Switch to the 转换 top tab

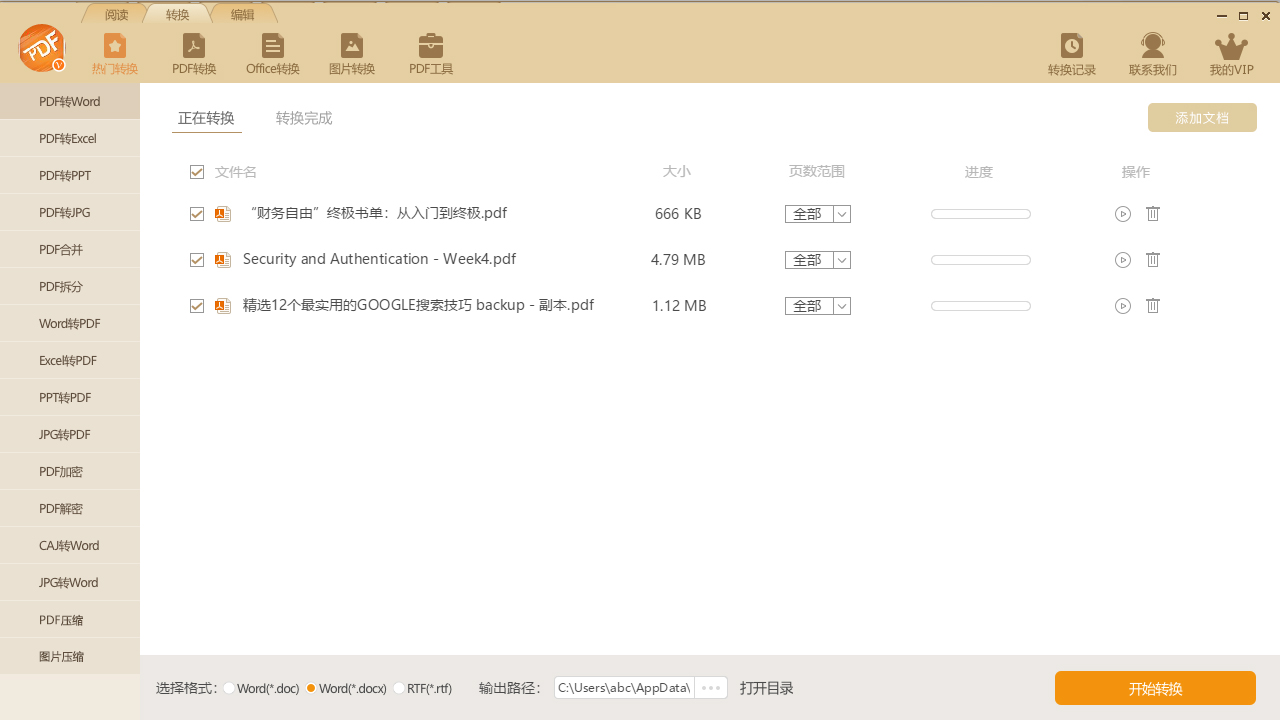(x=178, y=14)
